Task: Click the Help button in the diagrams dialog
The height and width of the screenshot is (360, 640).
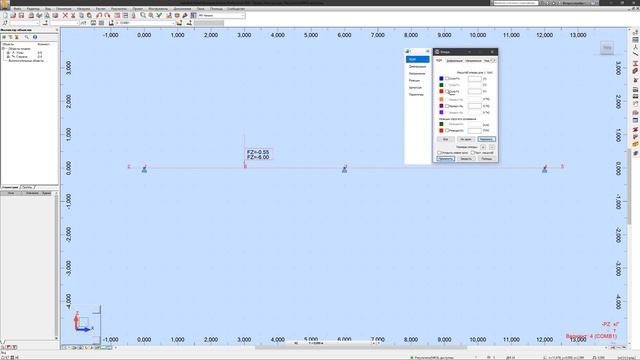Action: click(487, 159)
